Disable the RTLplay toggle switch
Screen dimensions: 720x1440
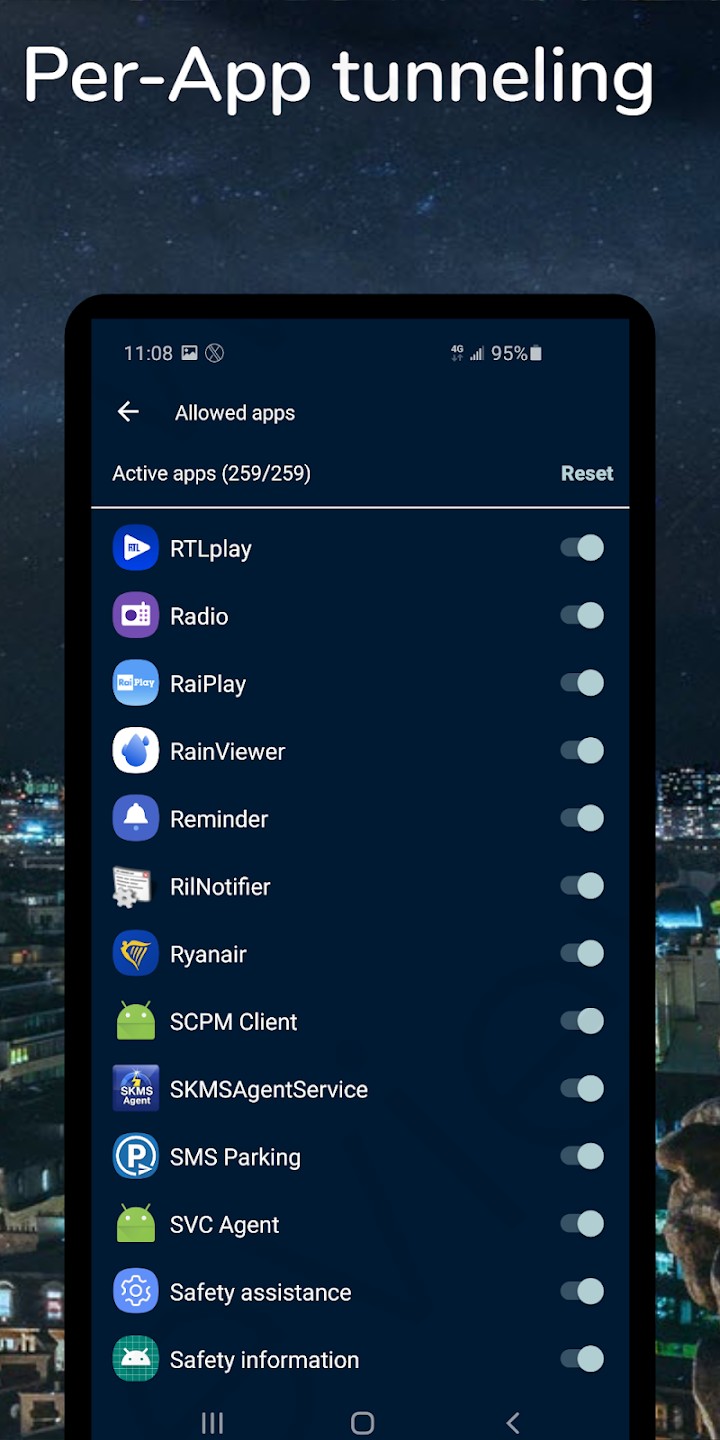click(582, 548)
